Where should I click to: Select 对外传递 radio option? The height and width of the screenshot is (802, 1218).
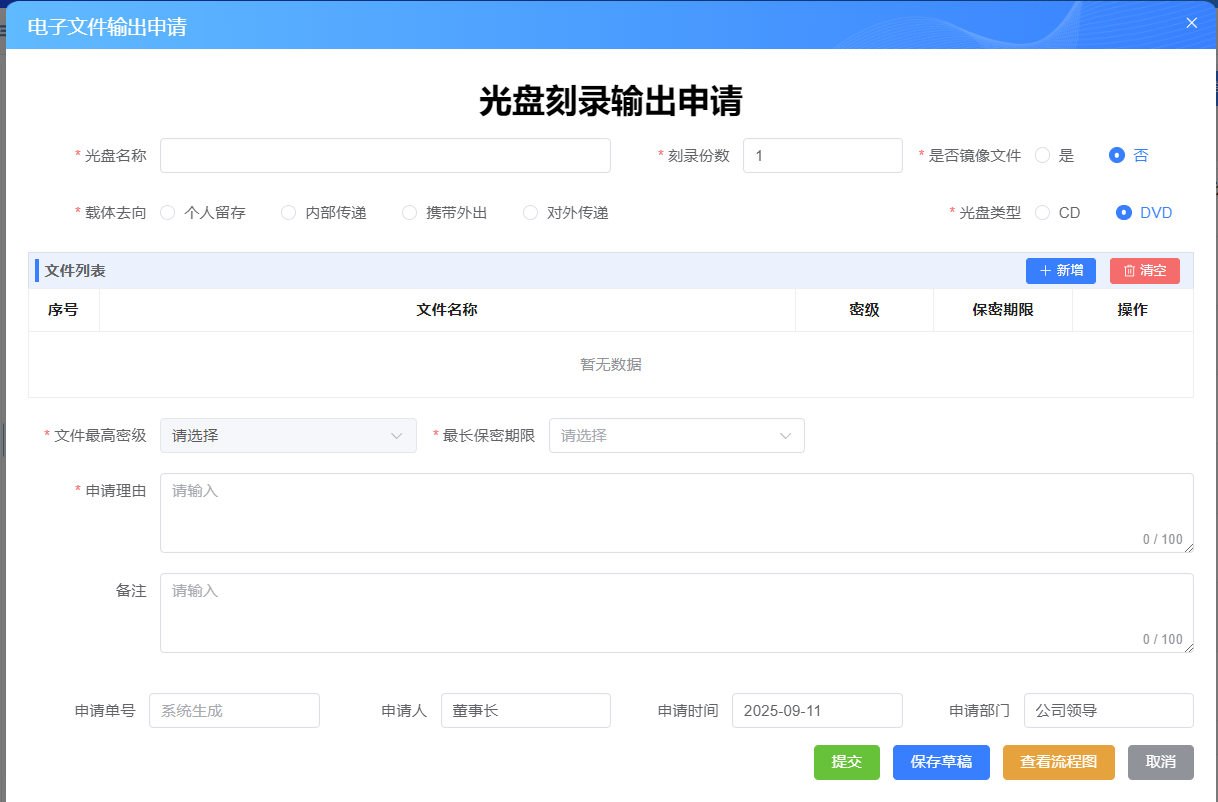[531, 212]
